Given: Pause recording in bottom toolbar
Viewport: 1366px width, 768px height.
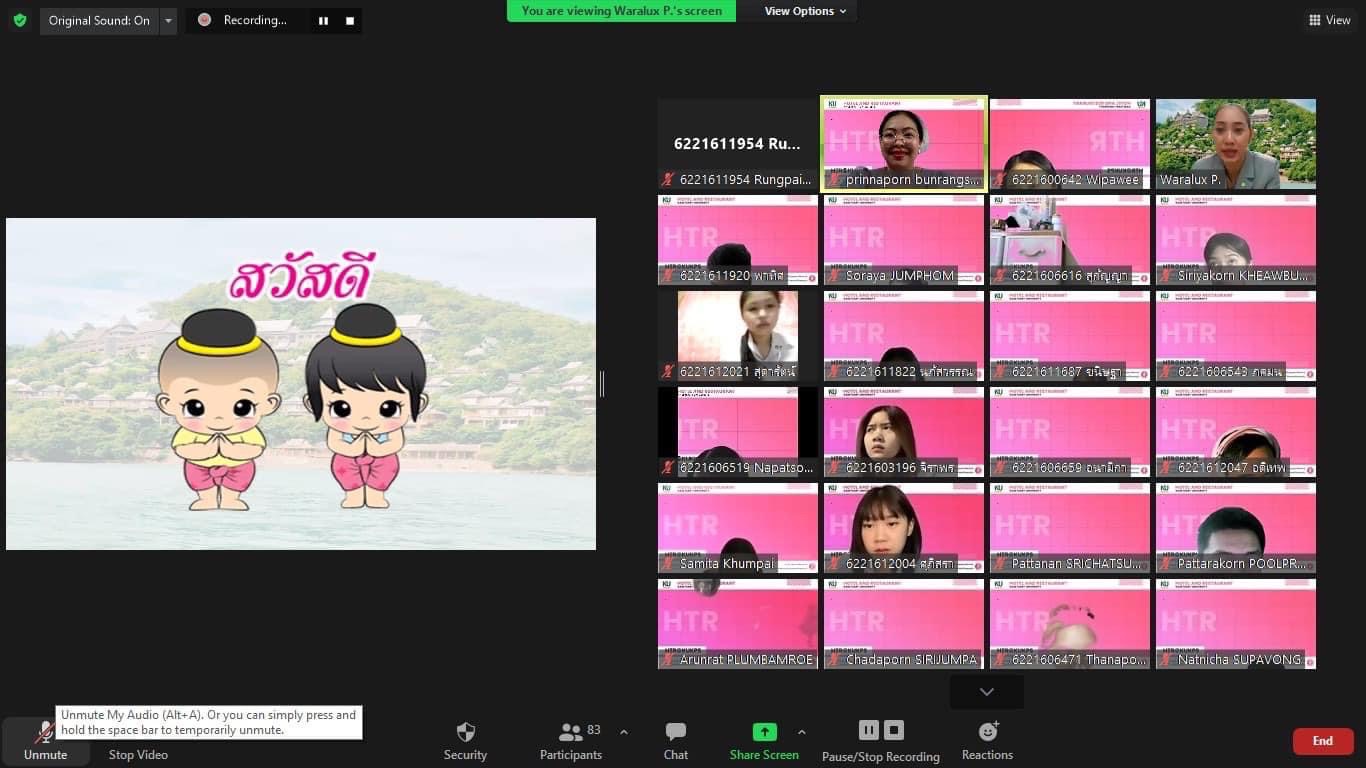Looking at the screenshot, I should [x=868, y=730].
